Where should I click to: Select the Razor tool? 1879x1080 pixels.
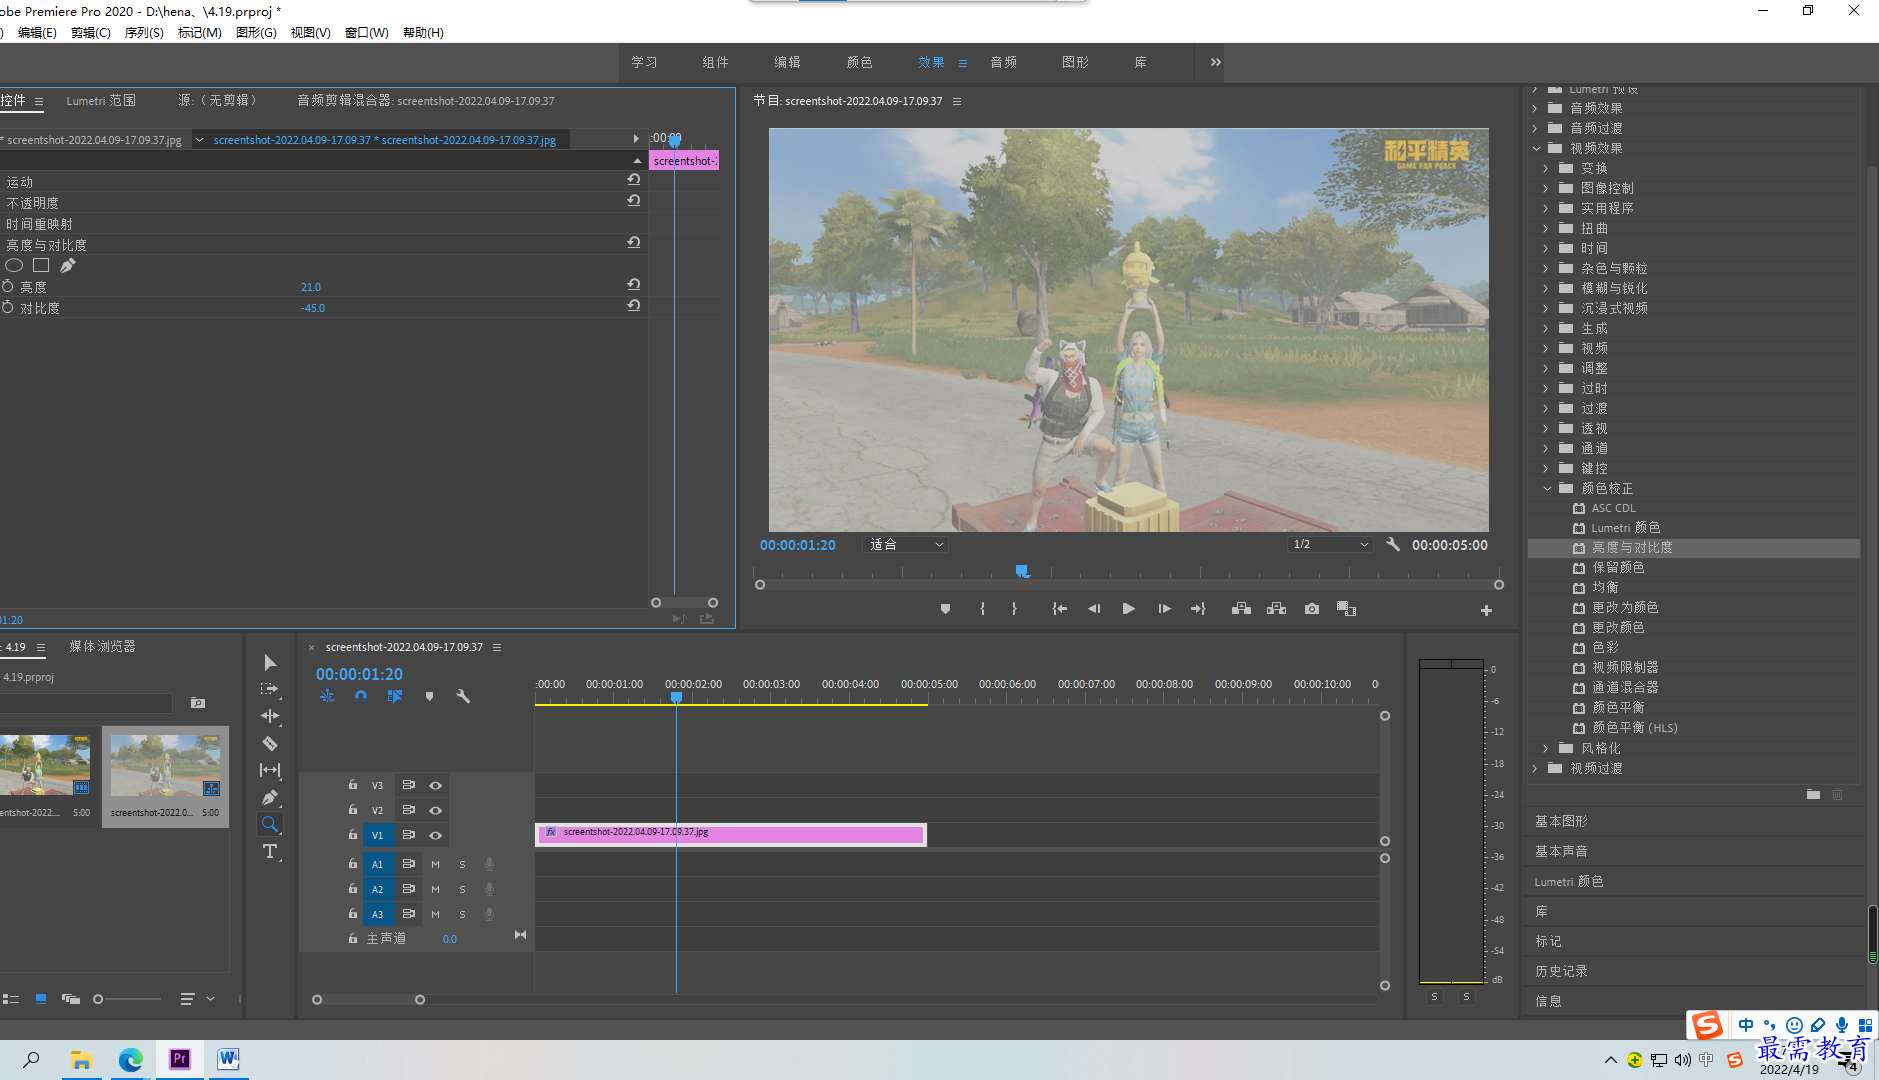[270, 743]
